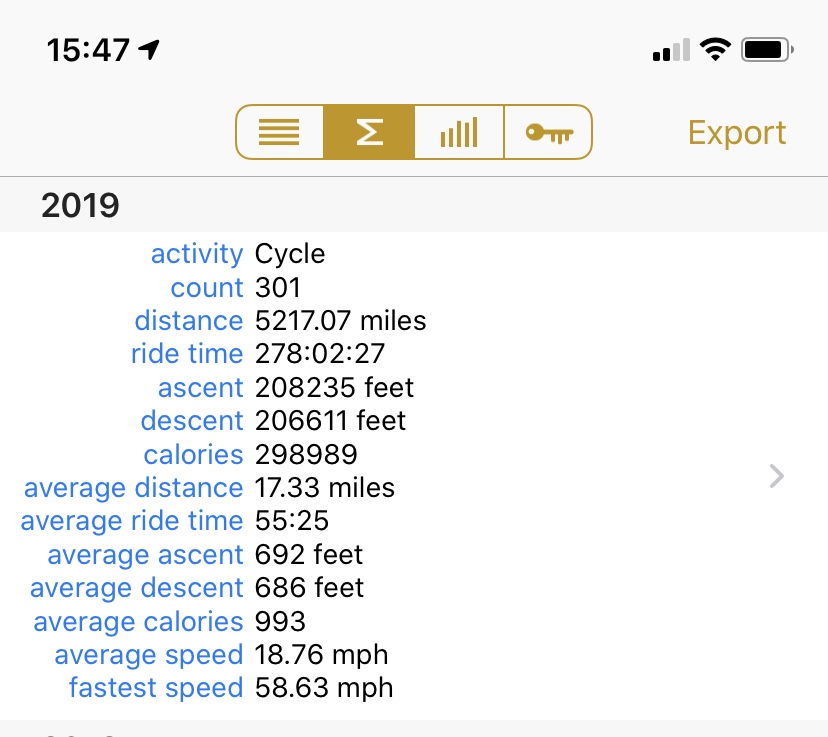Switch to the list view segment
828x737 pixels.
[279, 132]
